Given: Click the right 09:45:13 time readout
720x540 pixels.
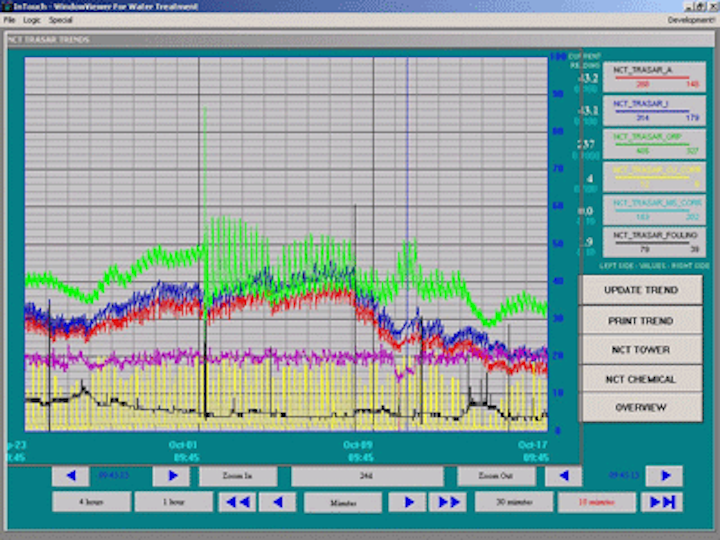Looking at the screenshot, I should click(624, 475).
